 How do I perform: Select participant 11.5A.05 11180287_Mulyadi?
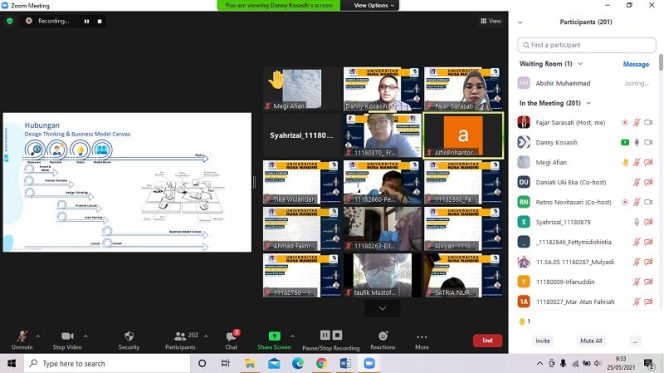pyautogui.click(x=587, y=262)
